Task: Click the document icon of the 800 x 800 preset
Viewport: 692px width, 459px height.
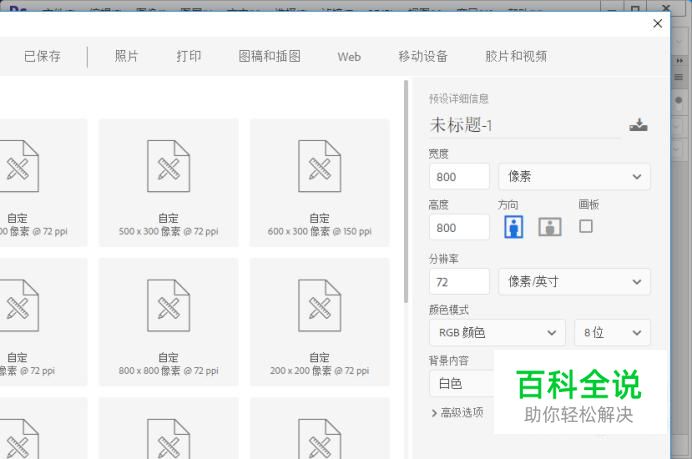Action: pos(169,305)
